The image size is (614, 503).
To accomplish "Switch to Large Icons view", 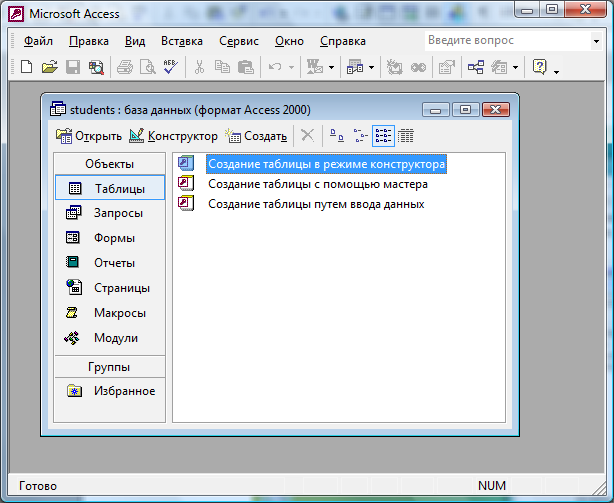I will (x=337, y=136).
